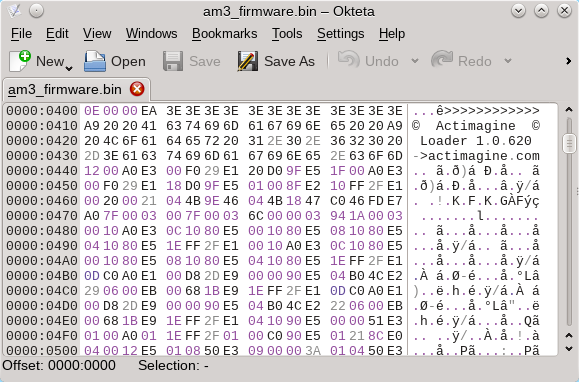Open the Tools menu
Viewport: 579px width, 382px height.
pos(287,34)
